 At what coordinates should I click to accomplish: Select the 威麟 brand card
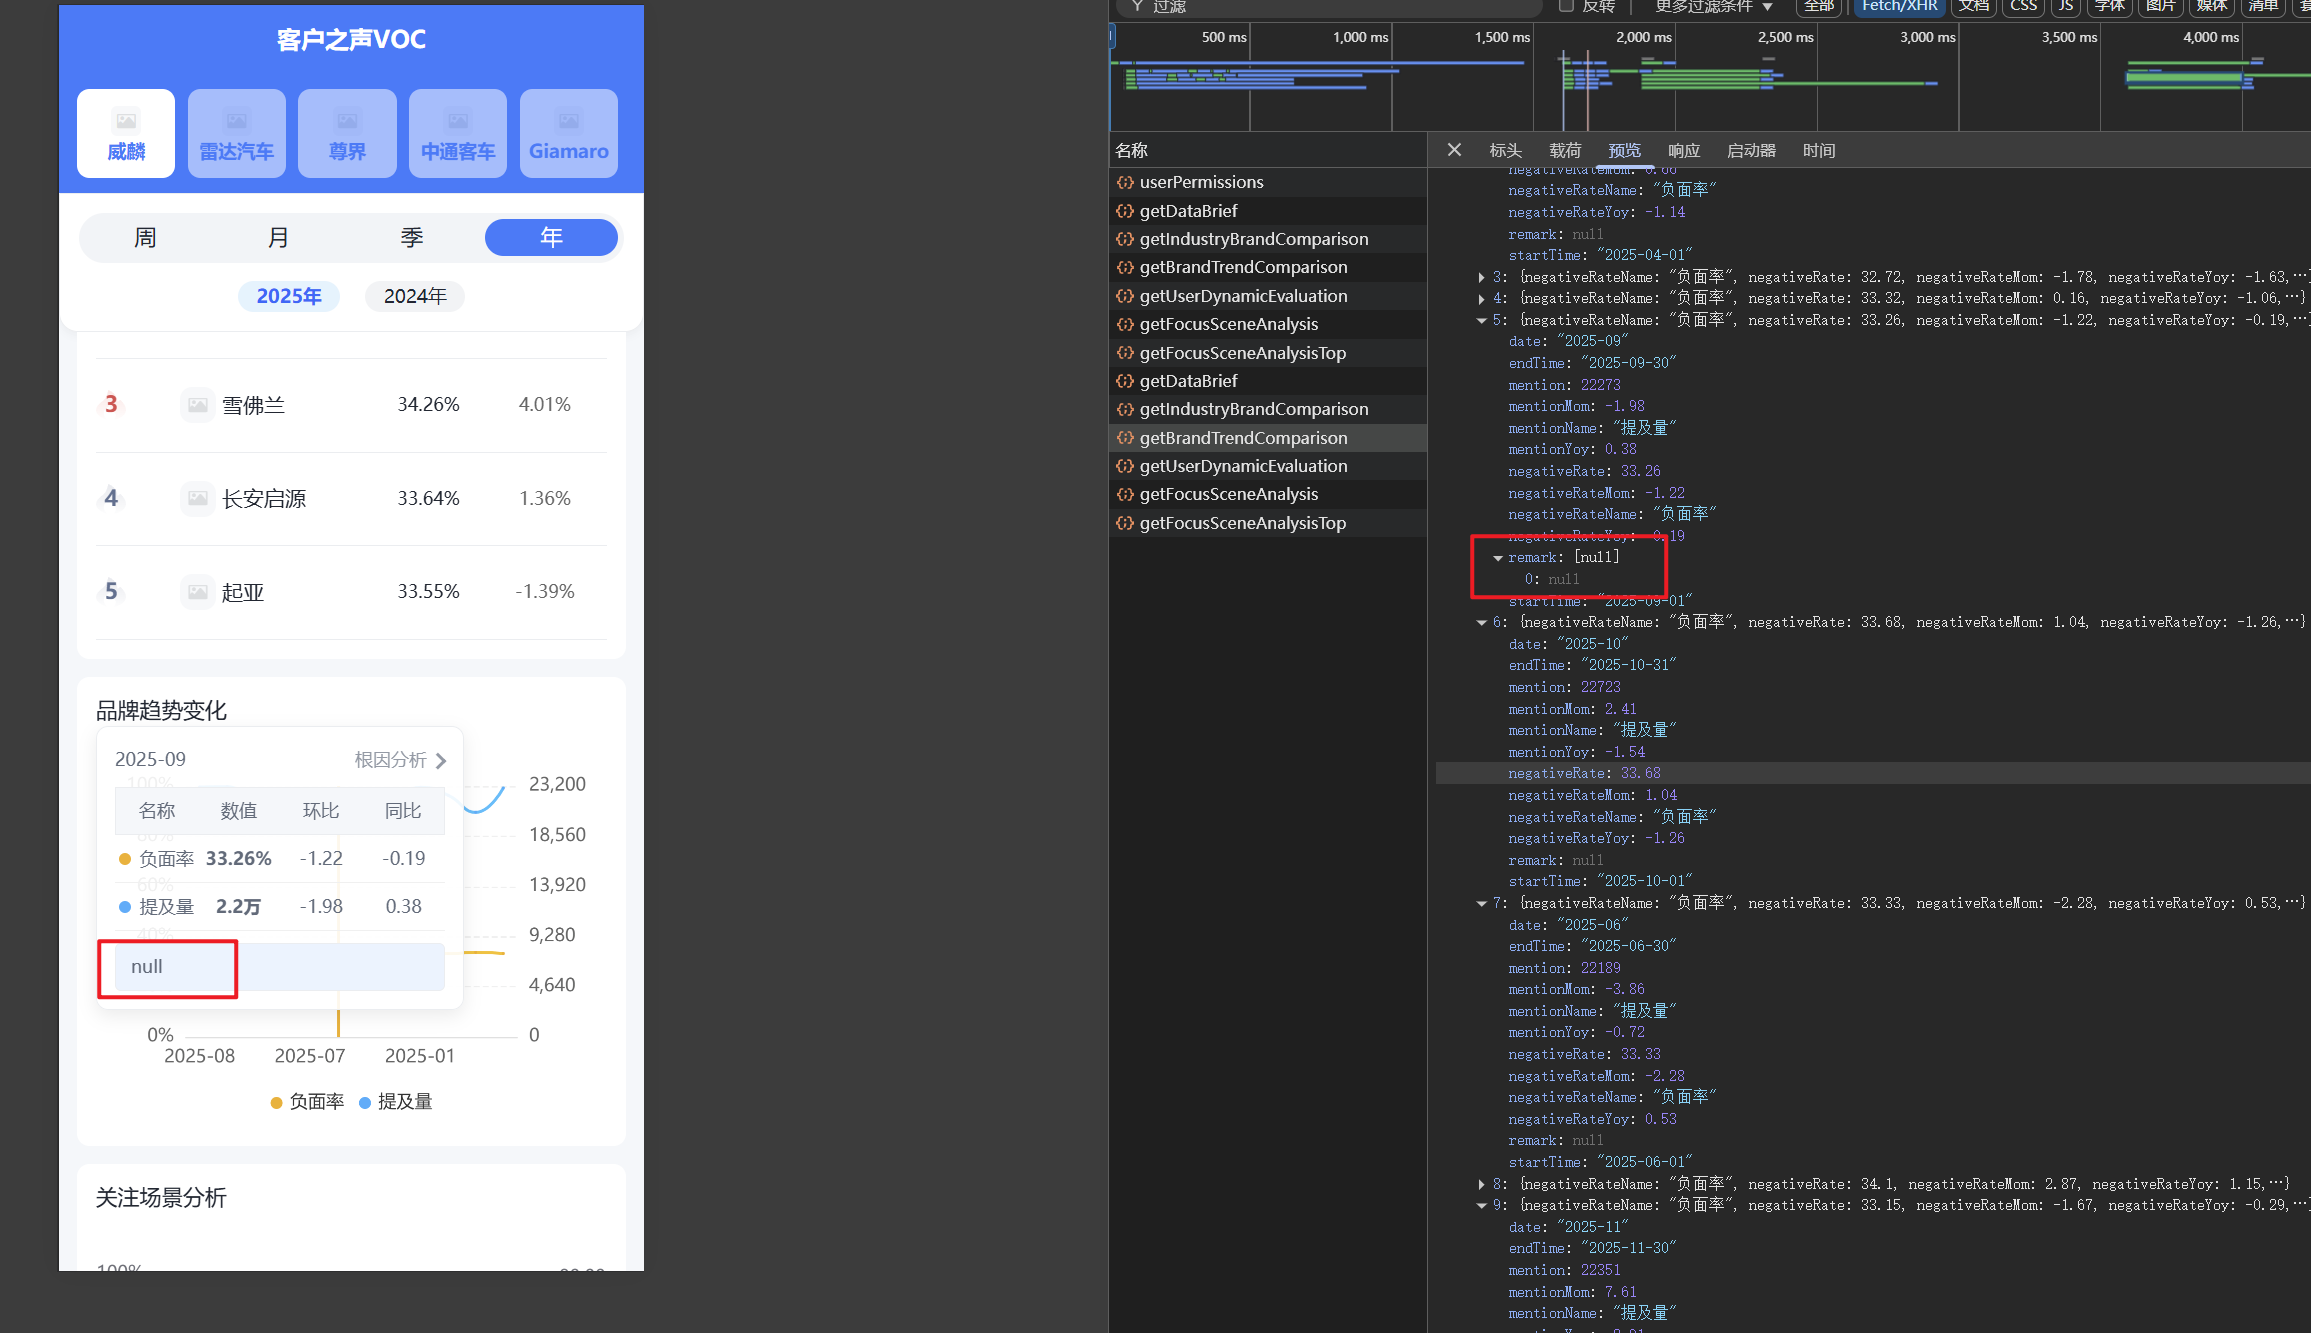coord(126,134)
